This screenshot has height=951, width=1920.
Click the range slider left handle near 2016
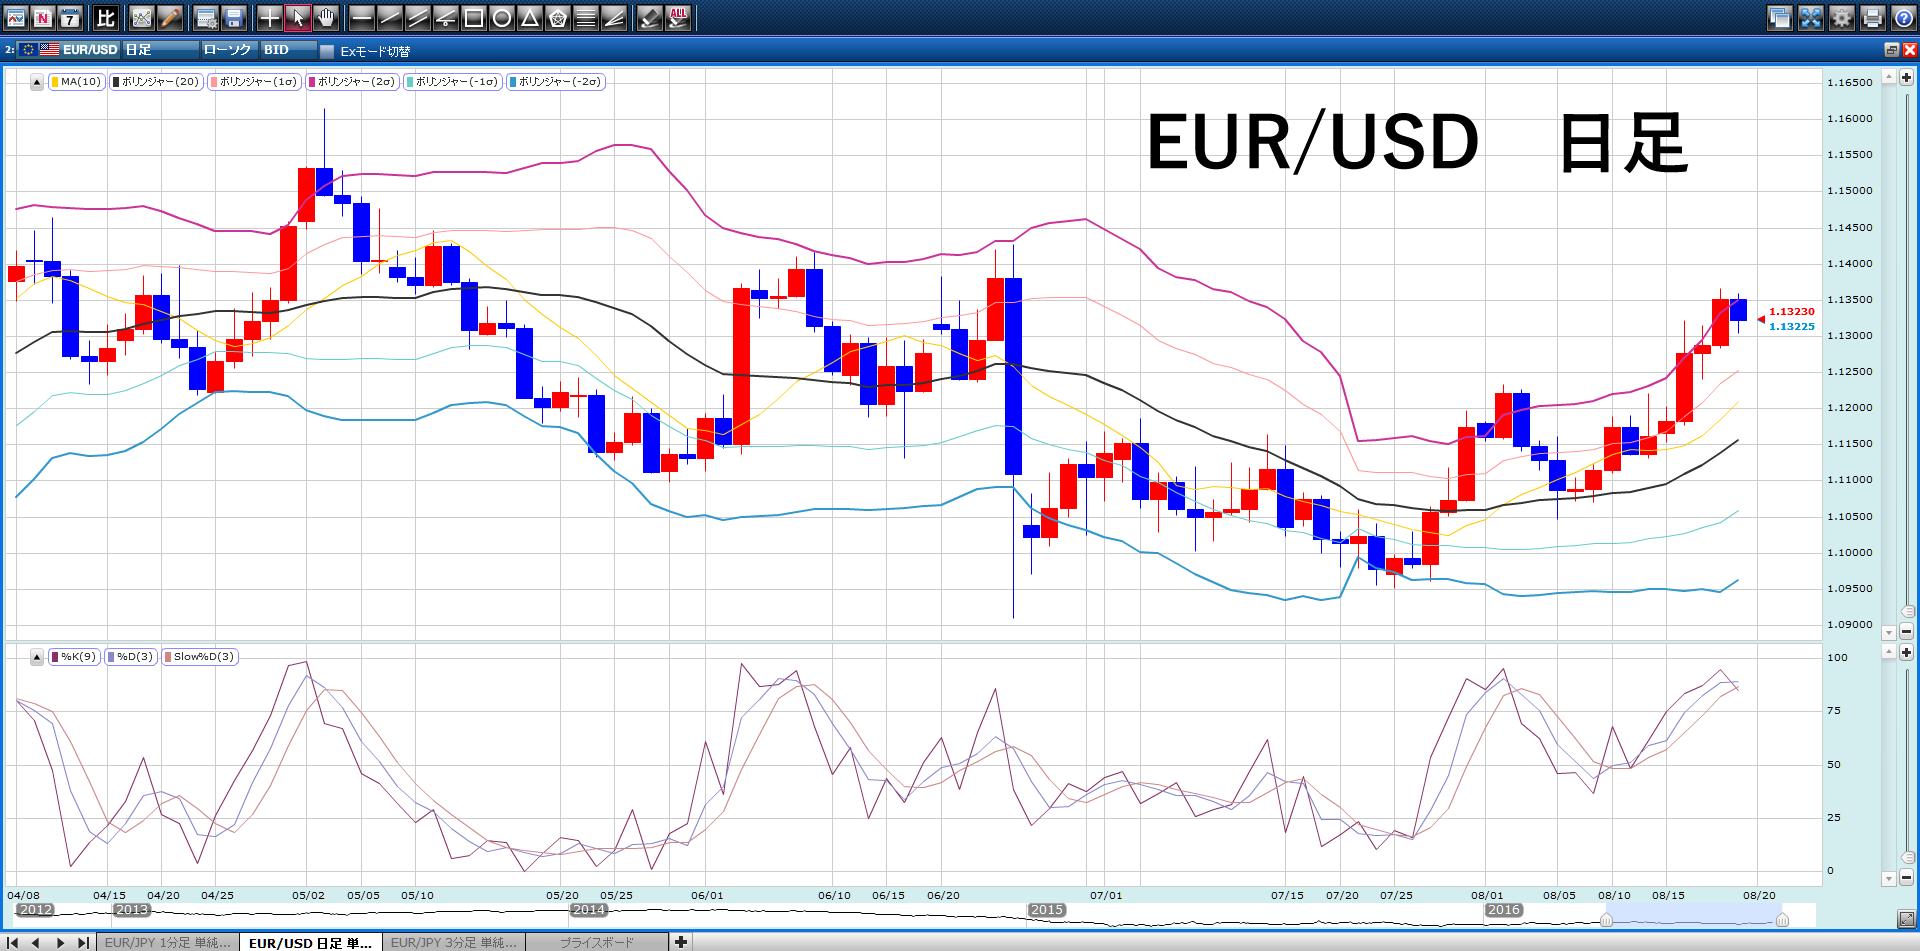(1606, 919)
